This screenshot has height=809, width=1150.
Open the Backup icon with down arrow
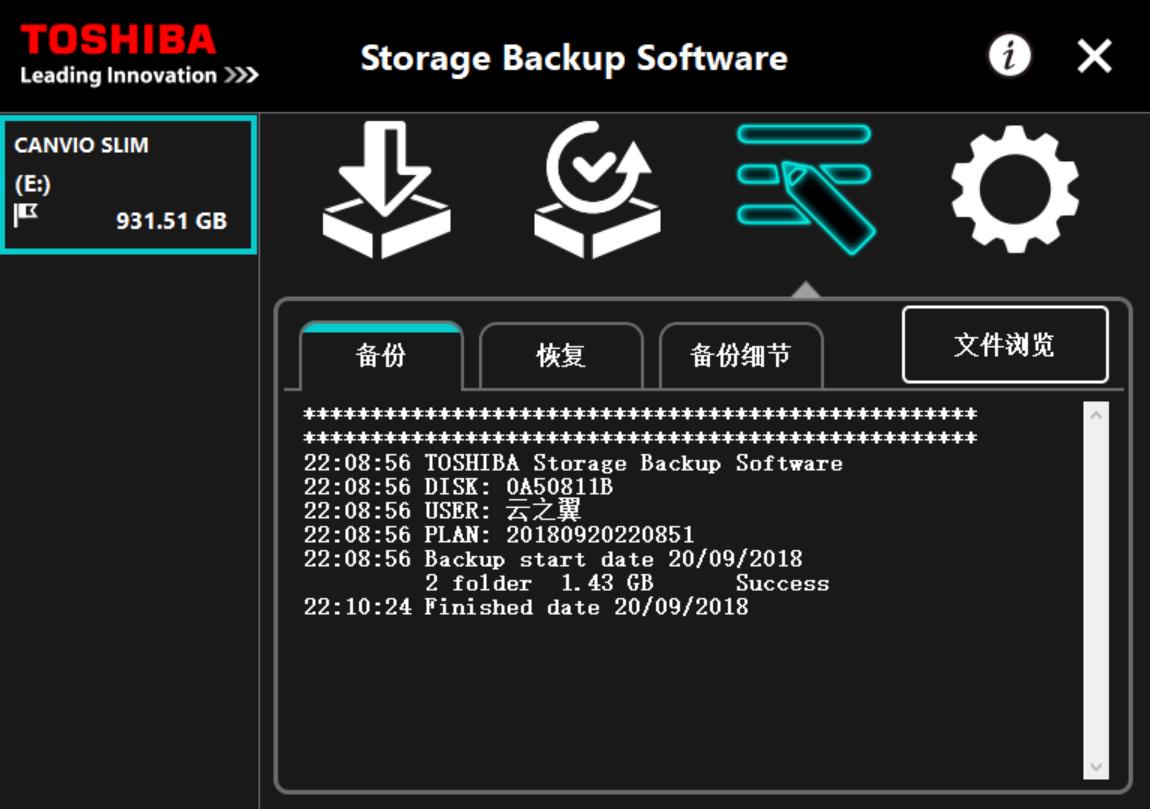[387, 190]
